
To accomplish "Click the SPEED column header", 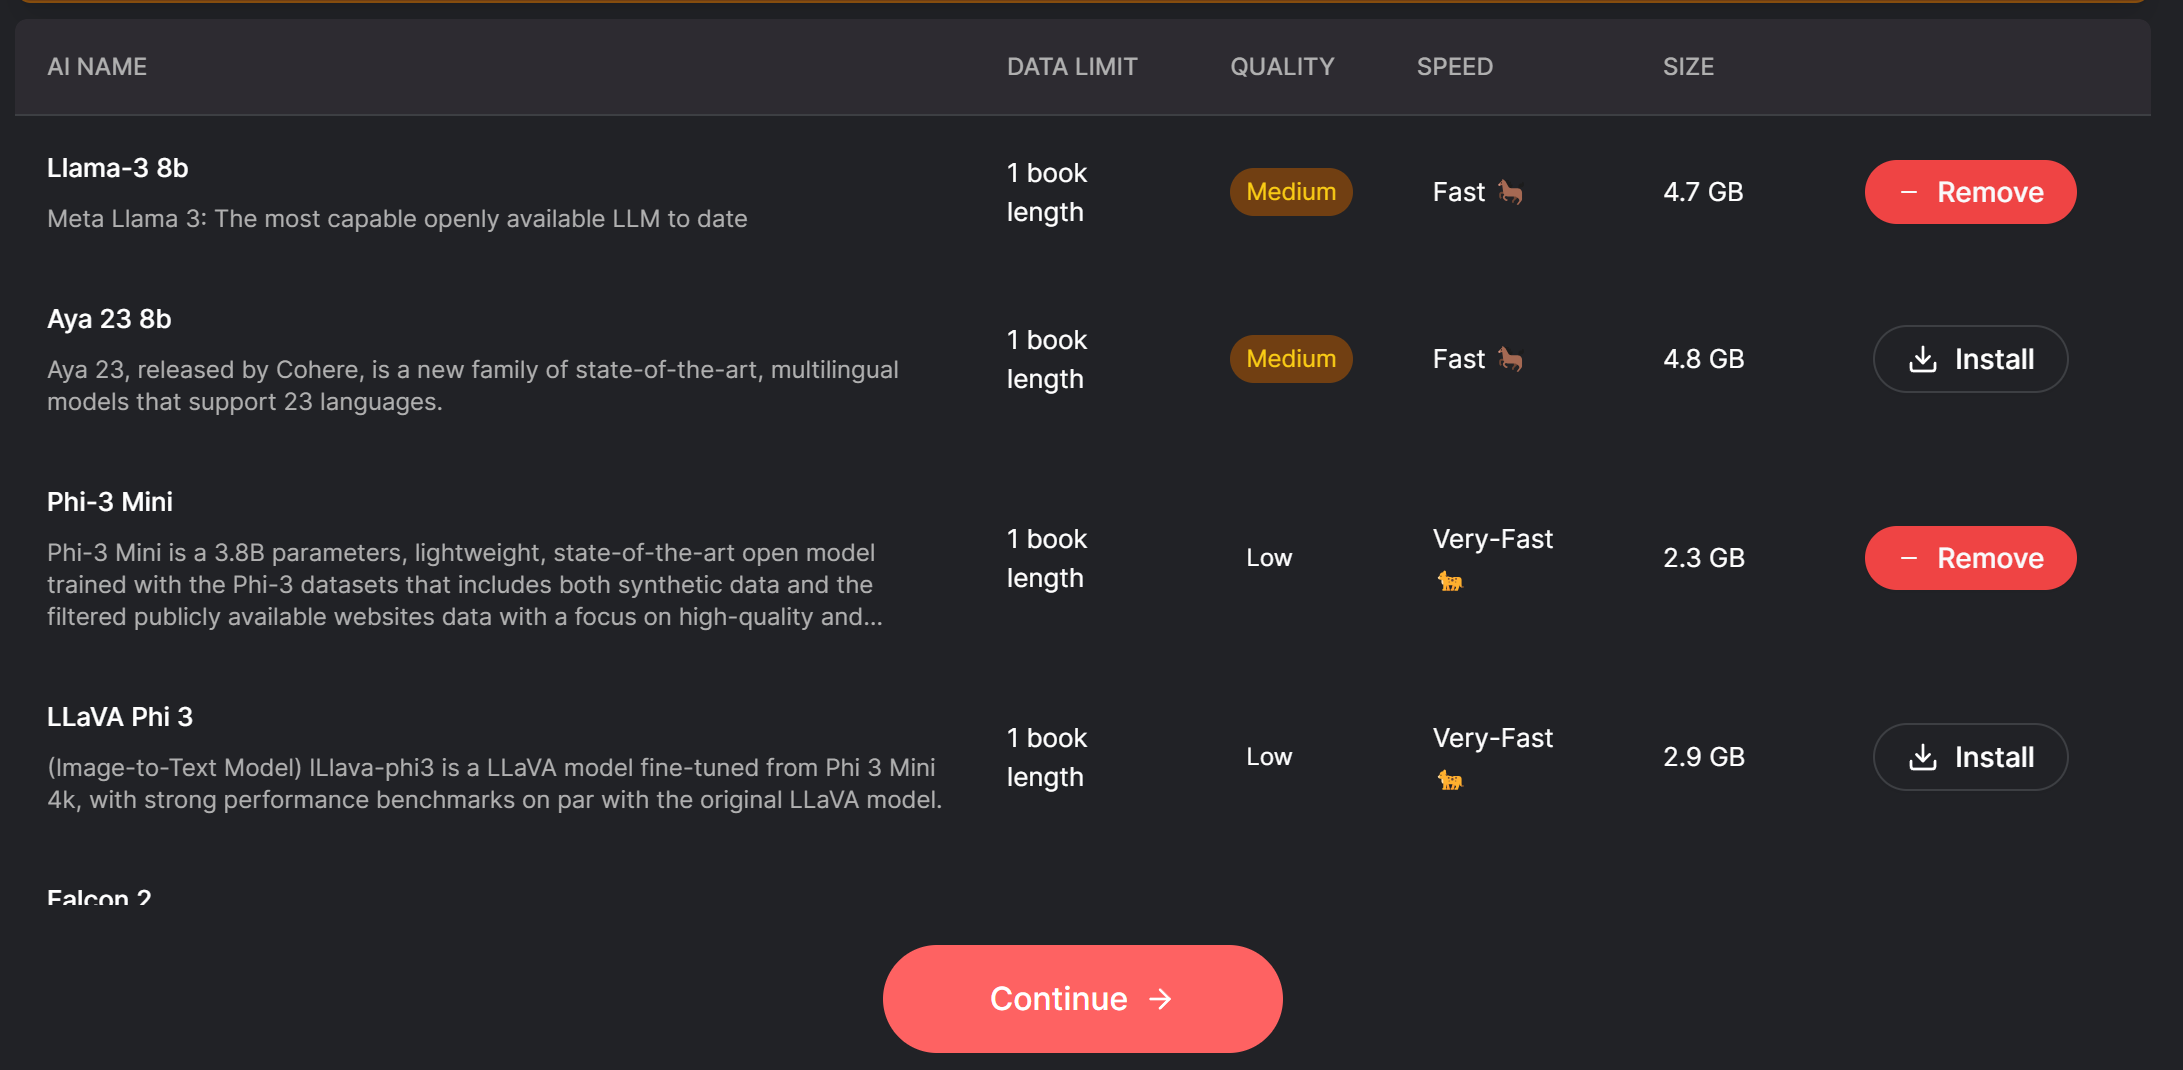I will point(1454,67).
